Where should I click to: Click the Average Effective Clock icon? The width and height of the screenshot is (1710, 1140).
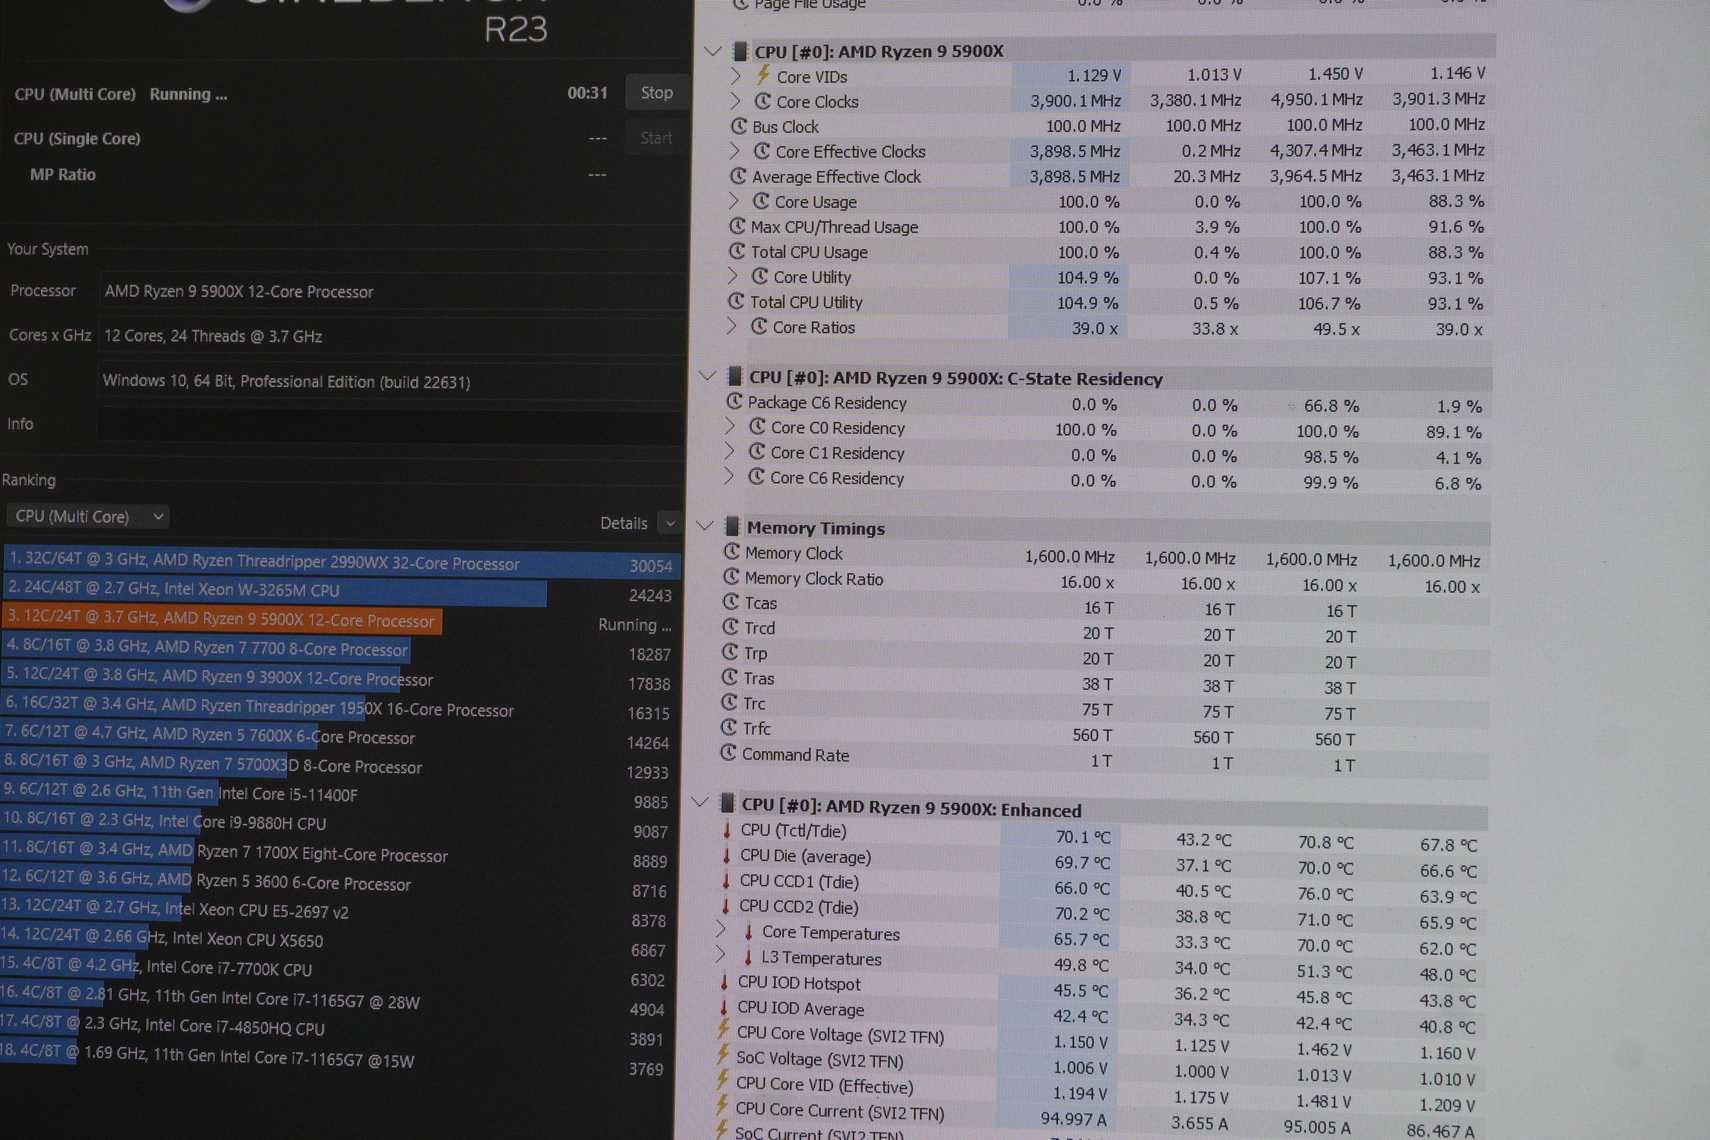click(738, 176)
